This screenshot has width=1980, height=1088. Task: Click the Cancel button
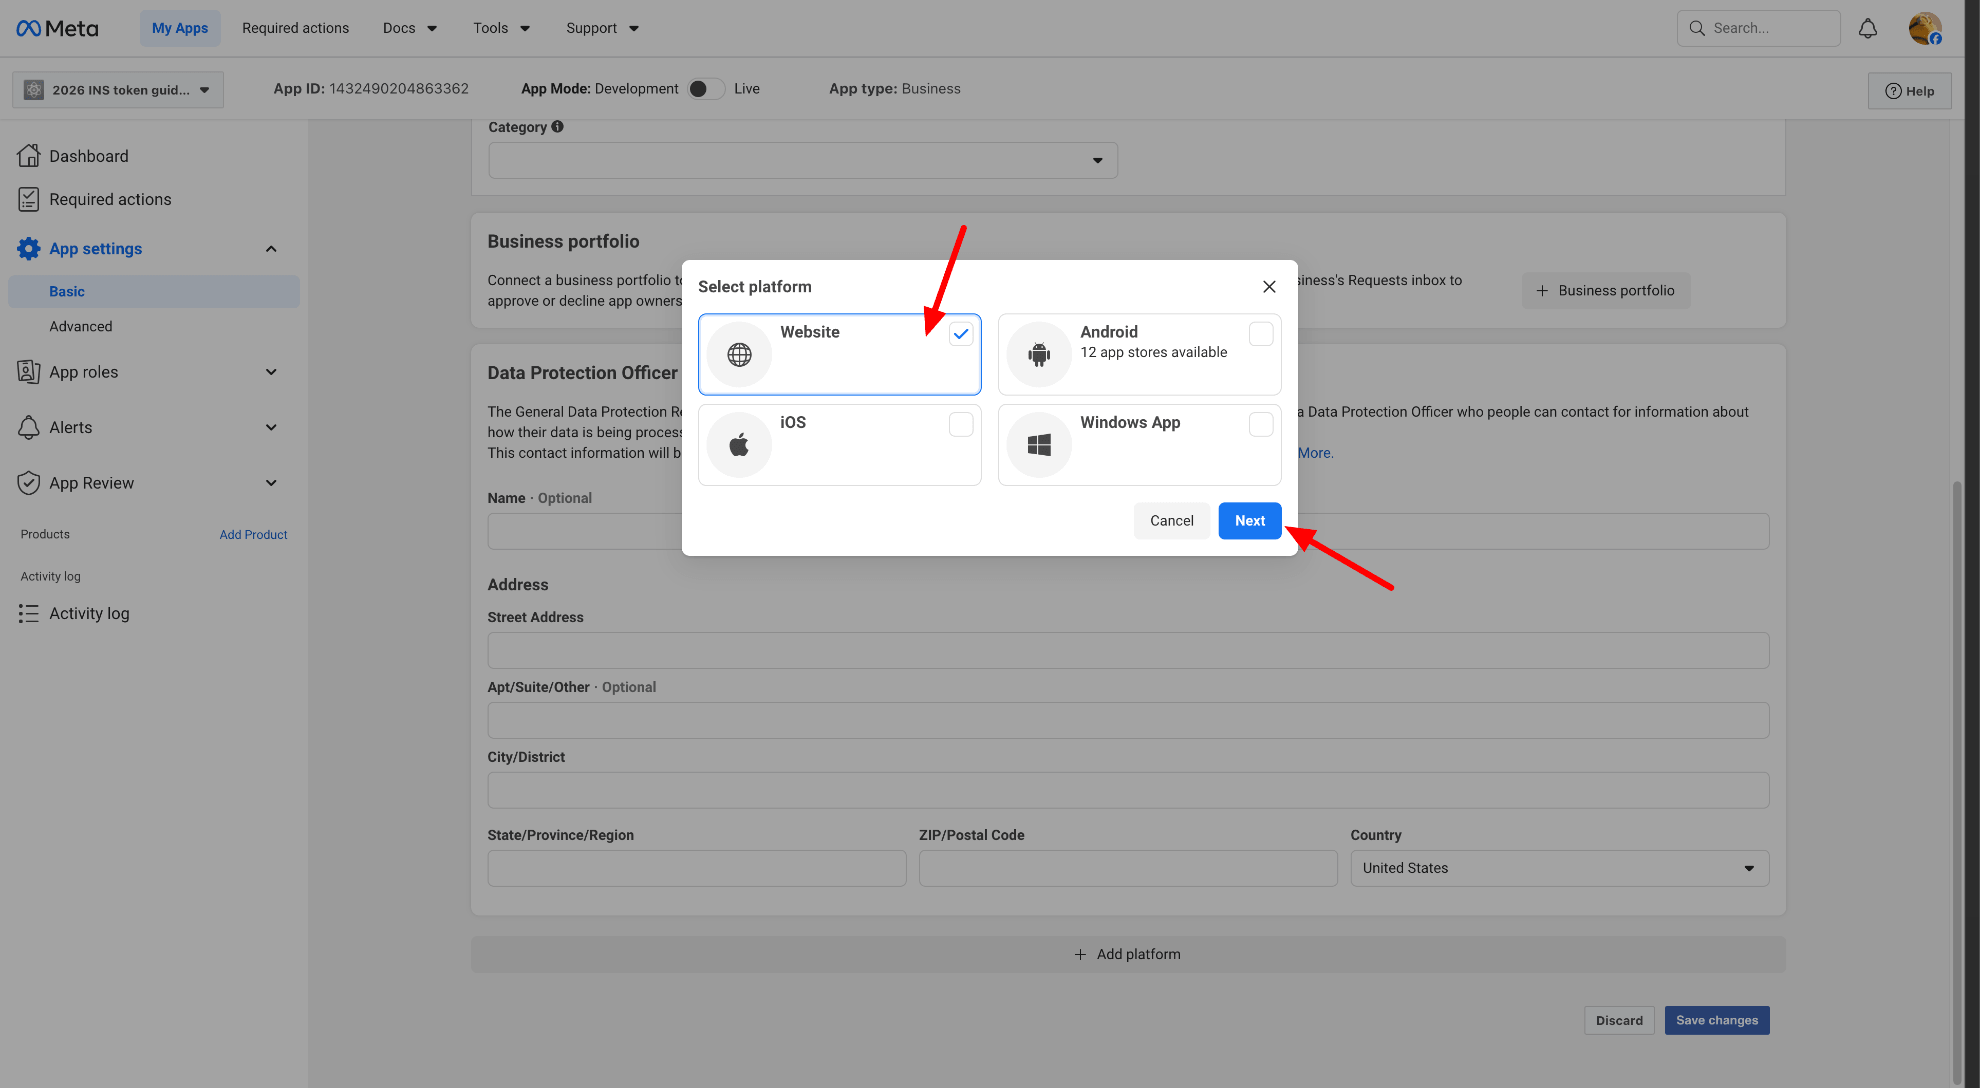1171,521
